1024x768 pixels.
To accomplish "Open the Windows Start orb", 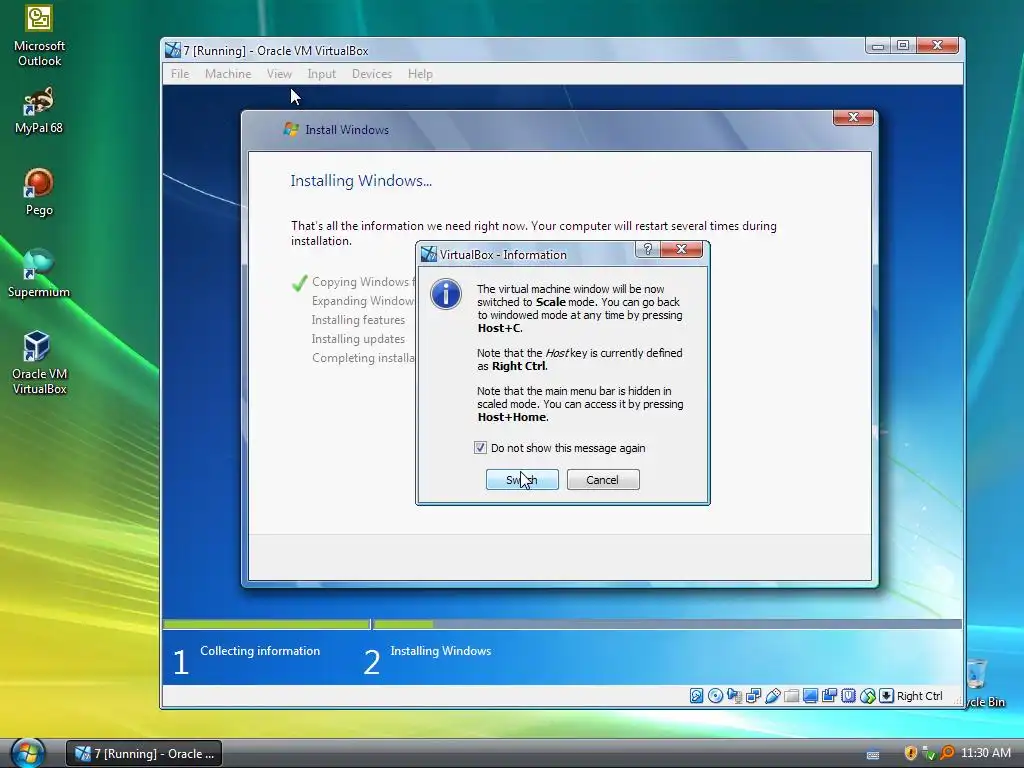I will coord(27,752).
